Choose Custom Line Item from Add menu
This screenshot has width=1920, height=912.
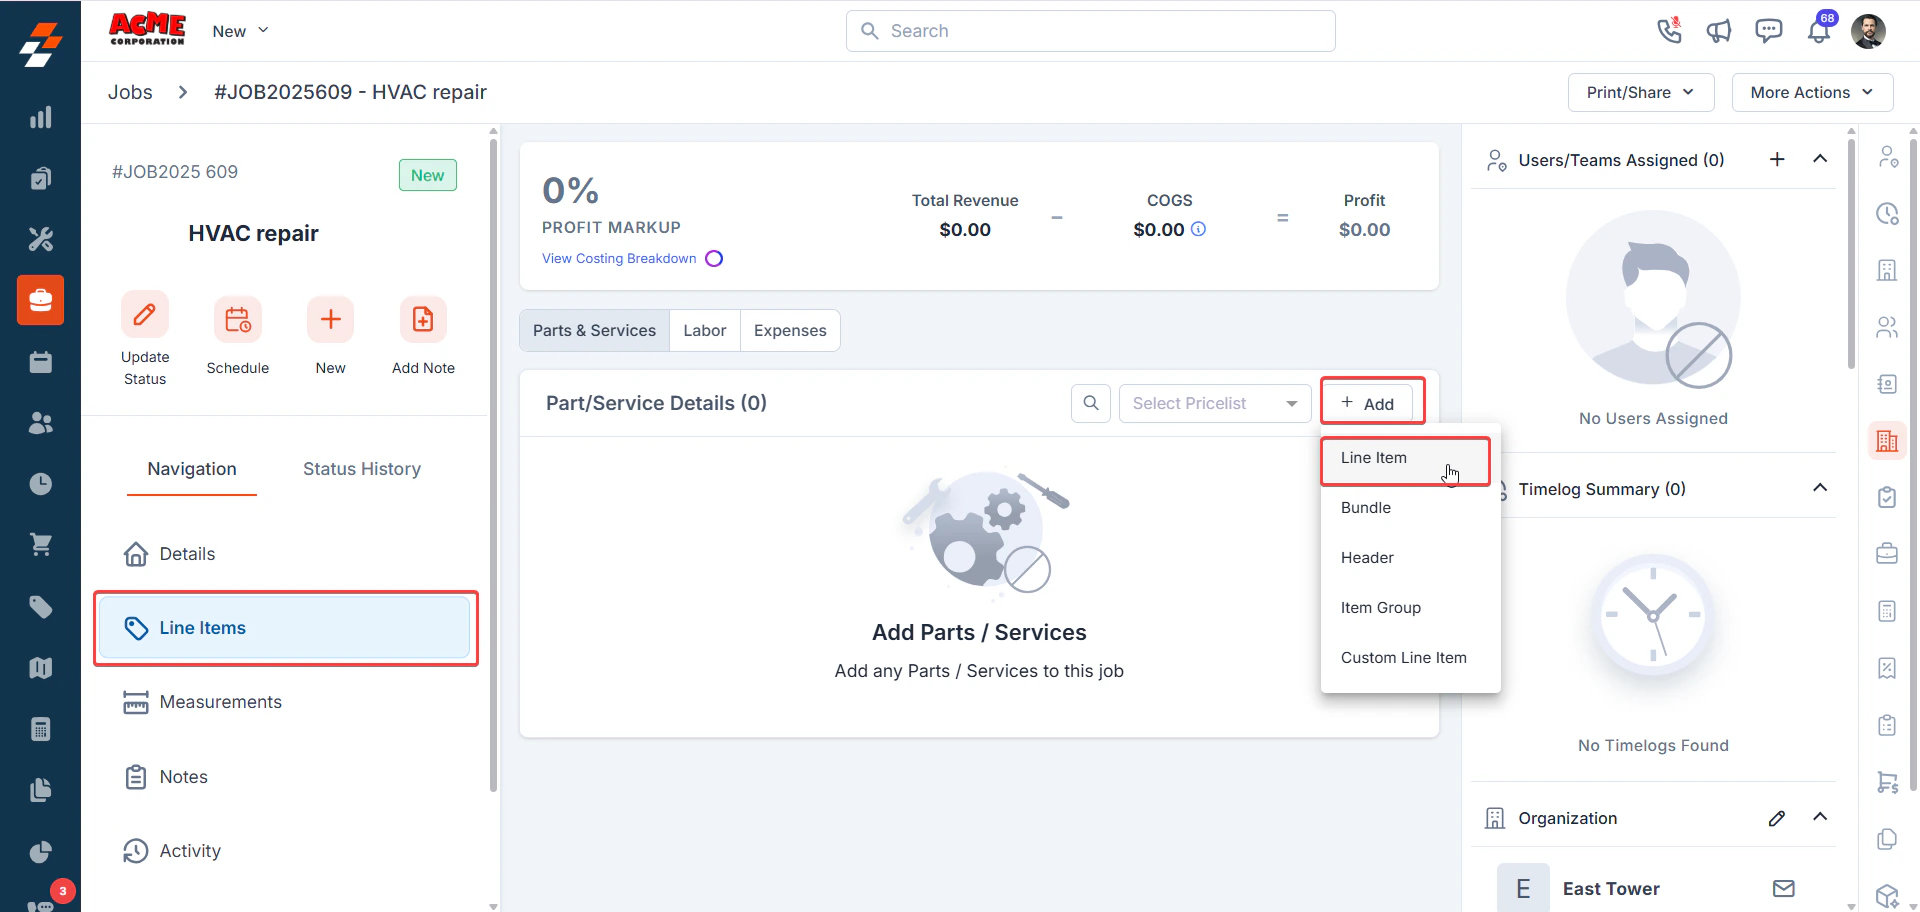pyautogui.click(x=1410, y=658)
